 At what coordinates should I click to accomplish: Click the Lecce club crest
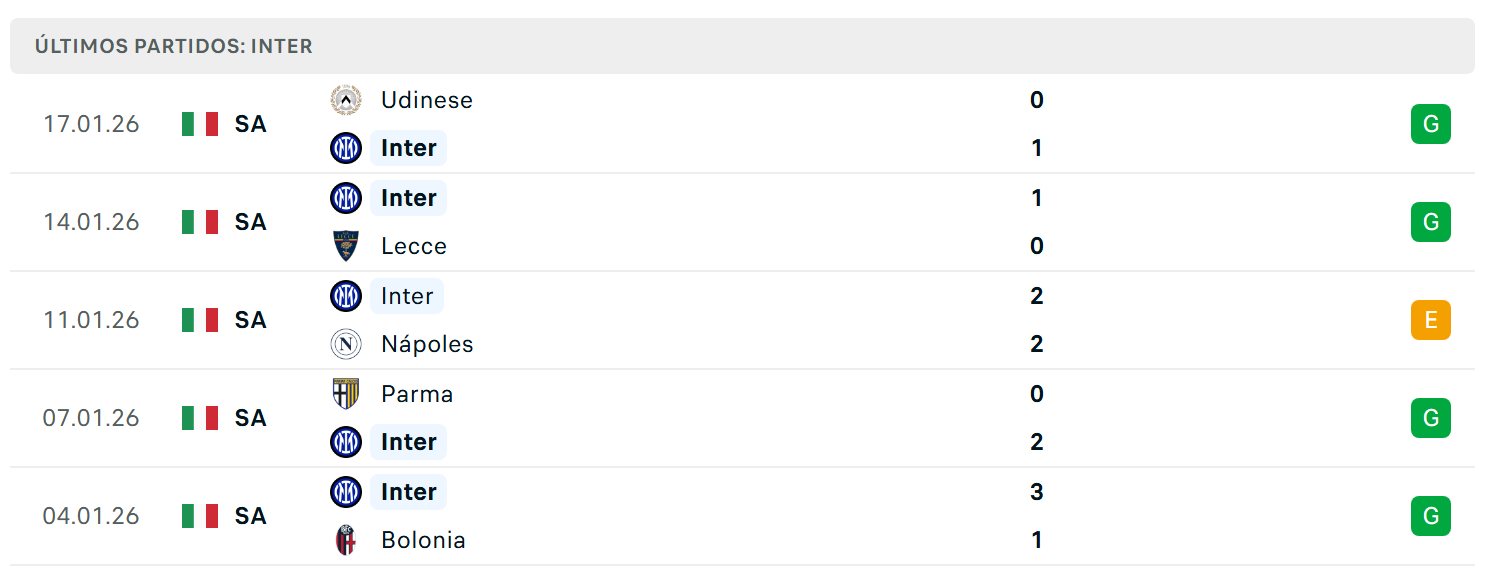pyautogui.click(x=346, y=246)
